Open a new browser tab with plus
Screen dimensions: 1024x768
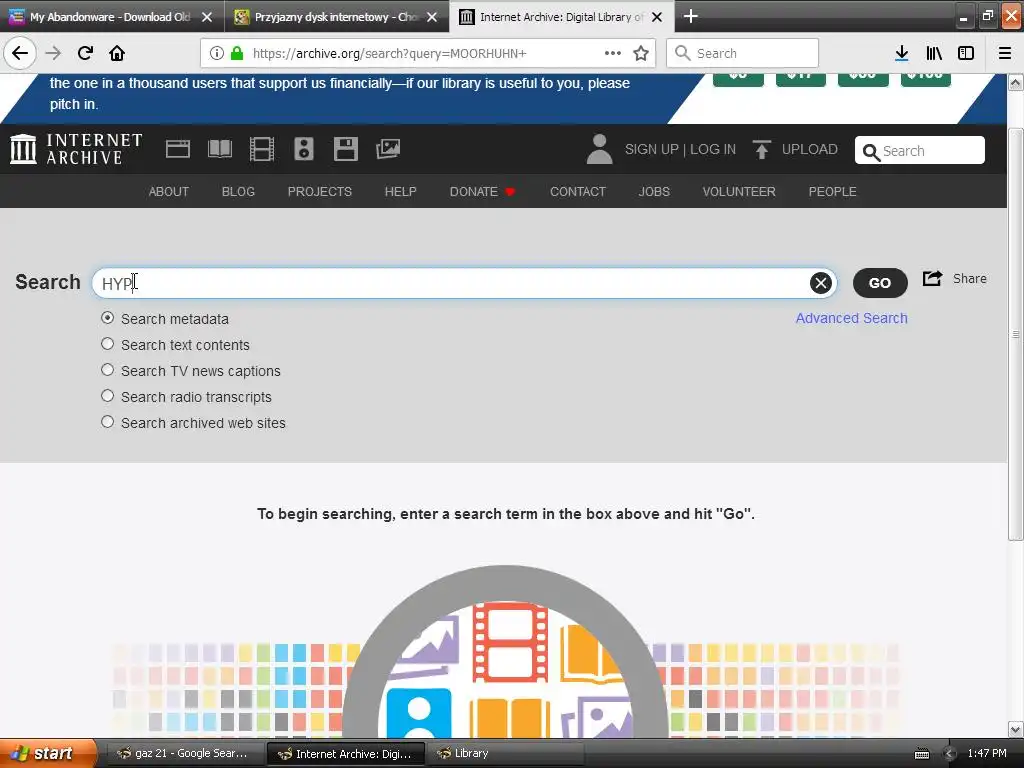[x=690, y=16]
